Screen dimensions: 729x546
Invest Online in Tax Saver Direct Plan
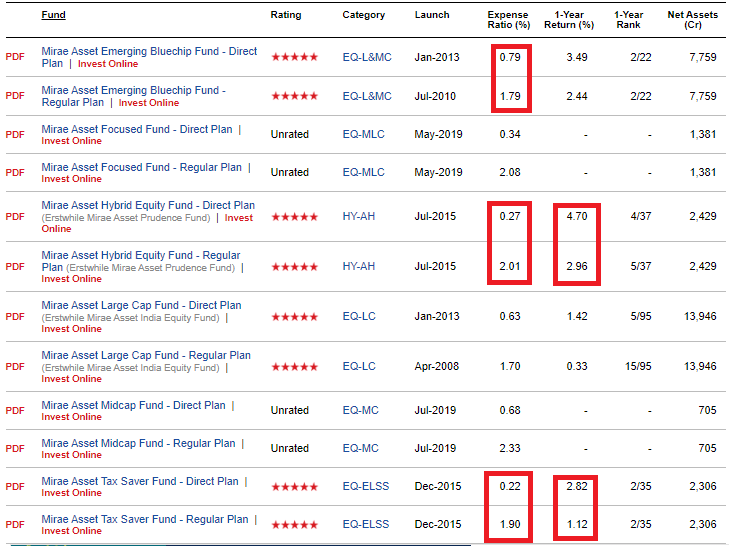tap(72, 493)
